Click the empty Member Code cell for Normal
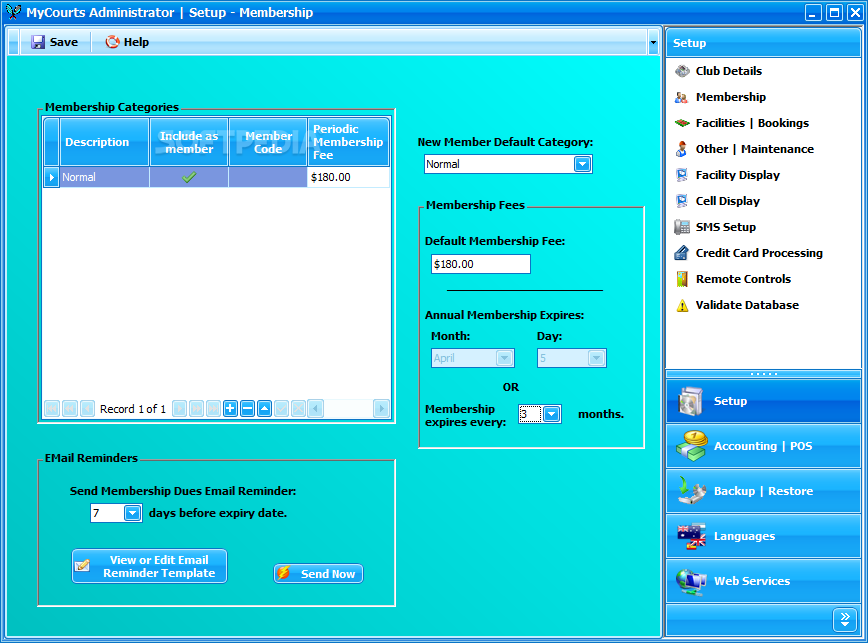Screen dimensions: 868x643 [x=268, y=177]
